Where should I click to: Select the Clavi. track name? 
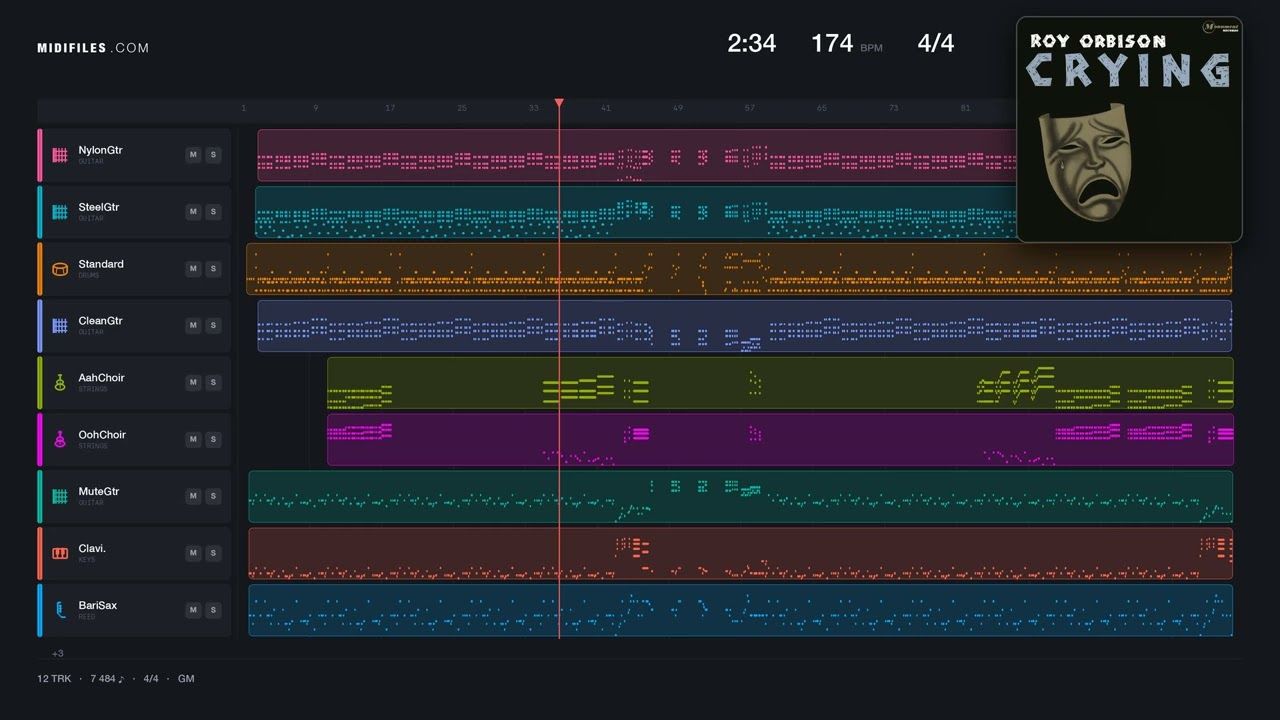pyautogui.click(x=92, y=549)
